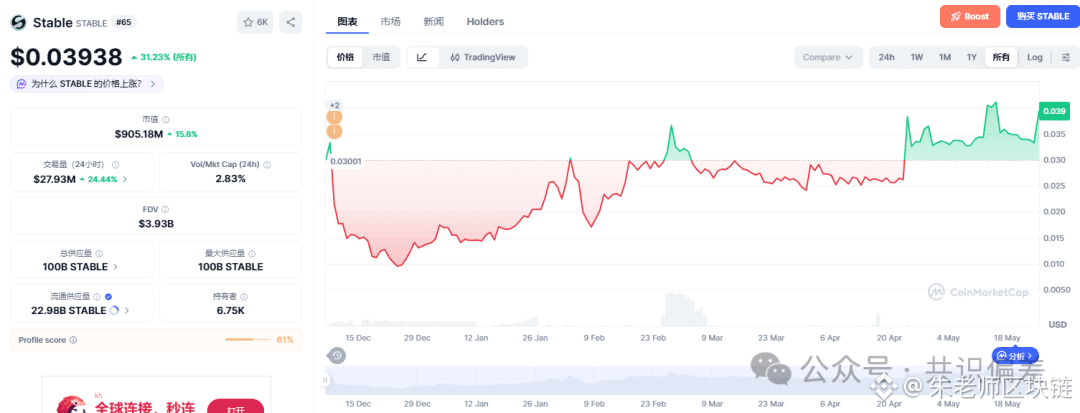The image size is (1080, 413).
Task: Click the 分析 button icon
Action: [x=1015, y=356]
